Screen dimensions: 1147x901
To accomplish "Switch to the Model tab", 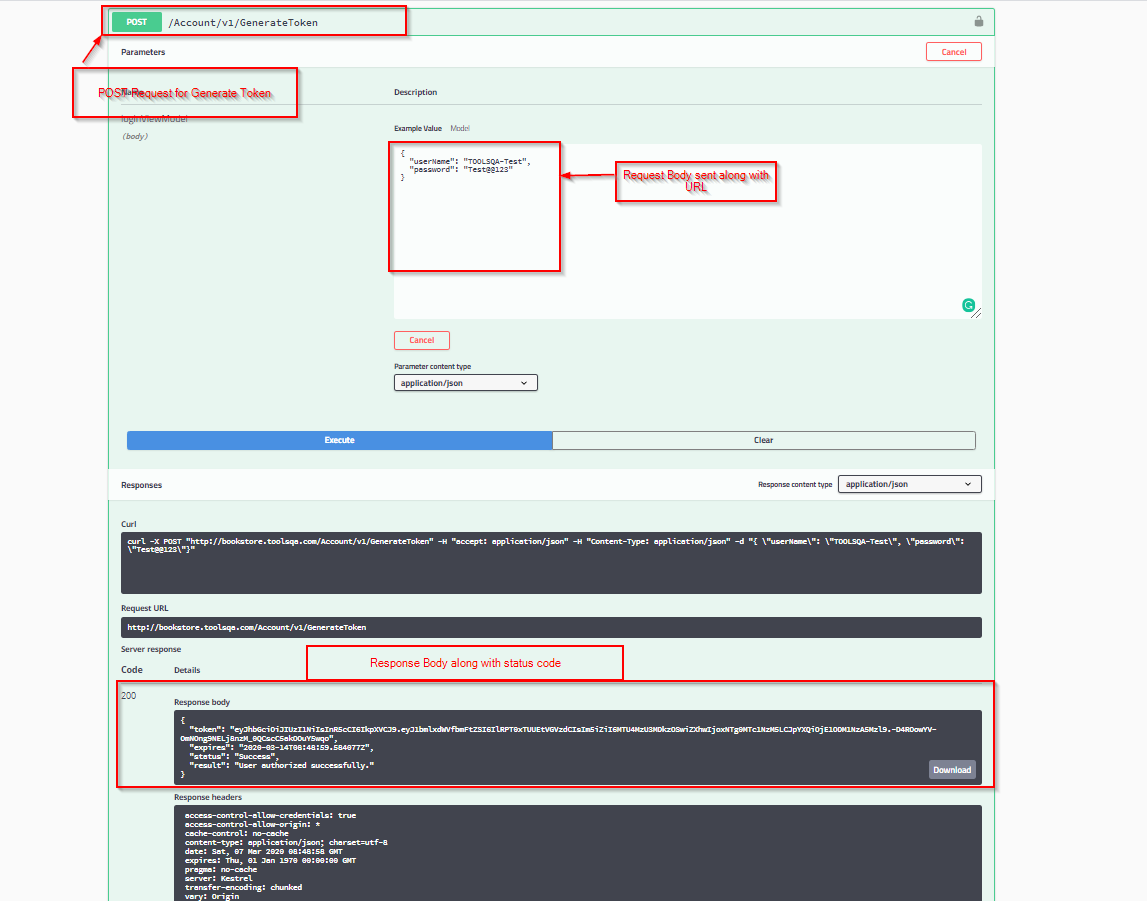I will click(x=459, y=128).
